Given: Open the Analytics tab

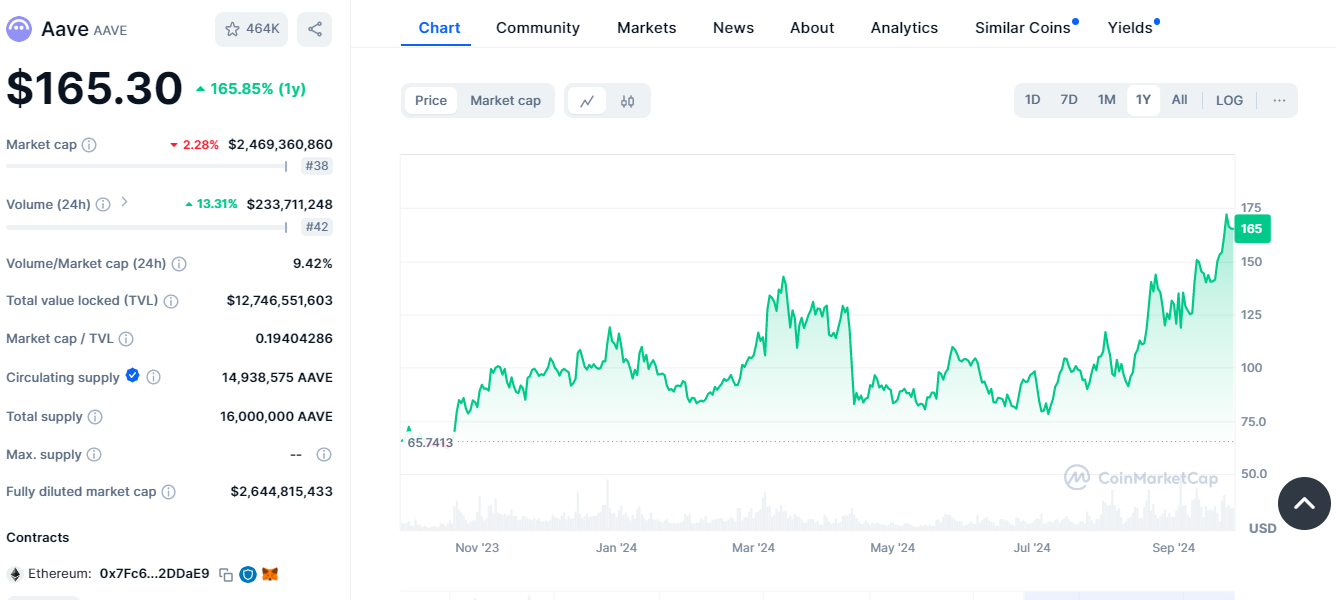Looking at the screenshot, I should click(x=904, y=28).
